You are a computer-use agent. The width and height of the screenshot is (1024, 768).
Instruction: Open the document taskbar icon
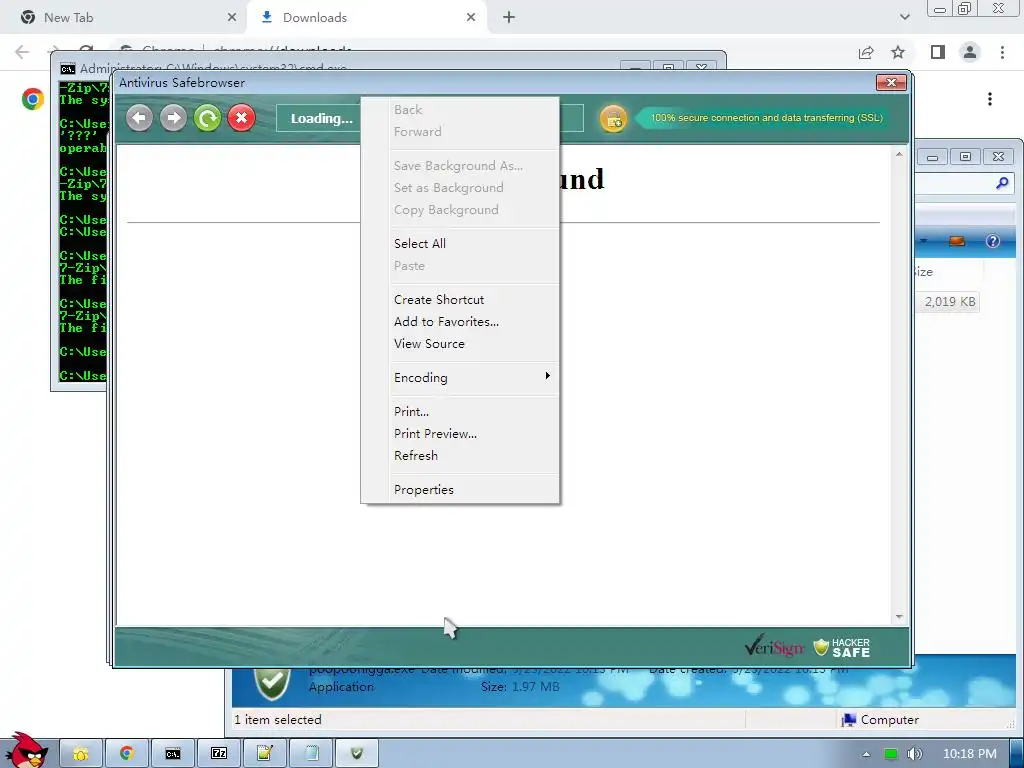click(311, 754)
